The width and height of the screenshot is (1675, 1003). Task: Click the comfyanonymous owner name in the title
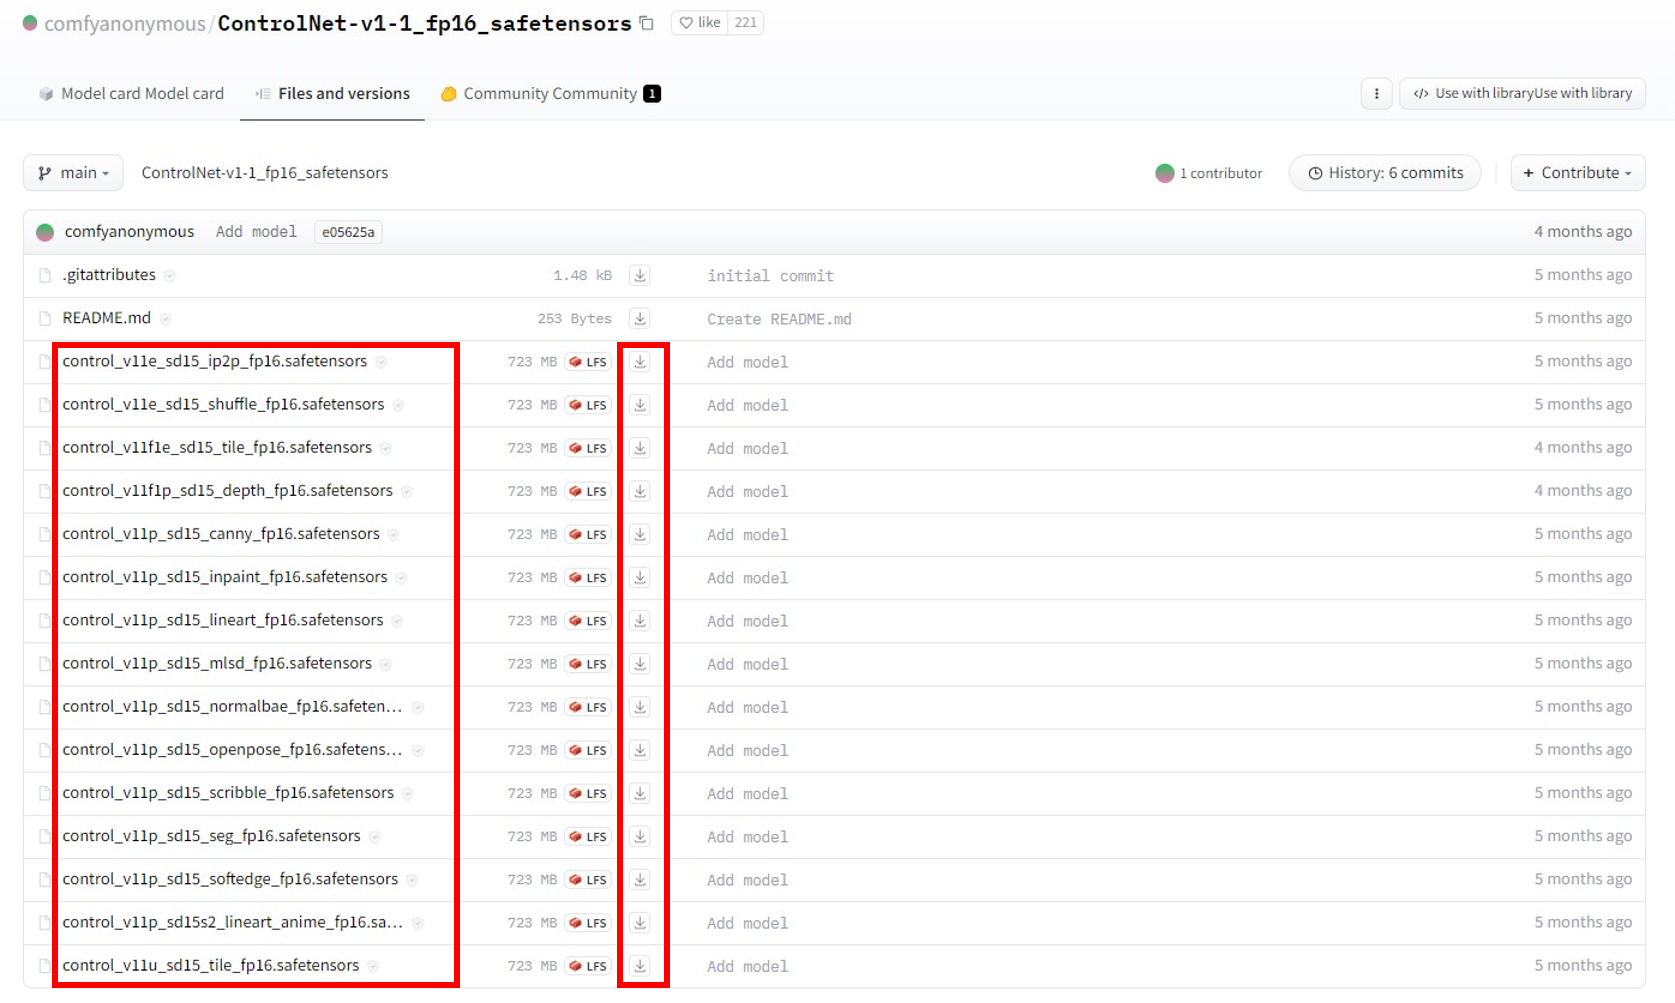point(124,24)
